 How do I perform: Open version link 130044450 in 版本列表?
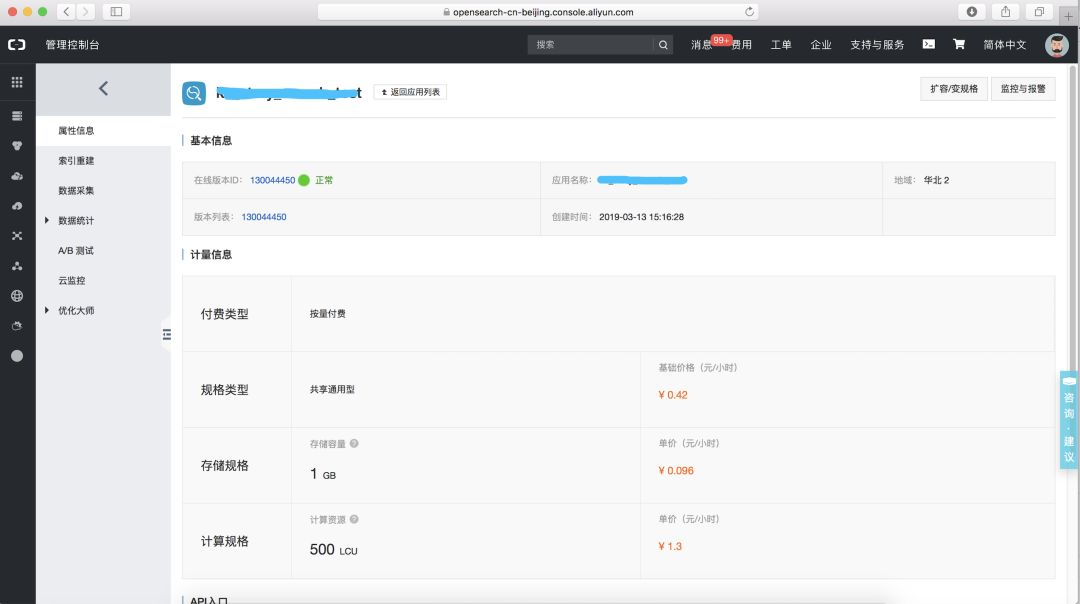[x=264, y=217]
